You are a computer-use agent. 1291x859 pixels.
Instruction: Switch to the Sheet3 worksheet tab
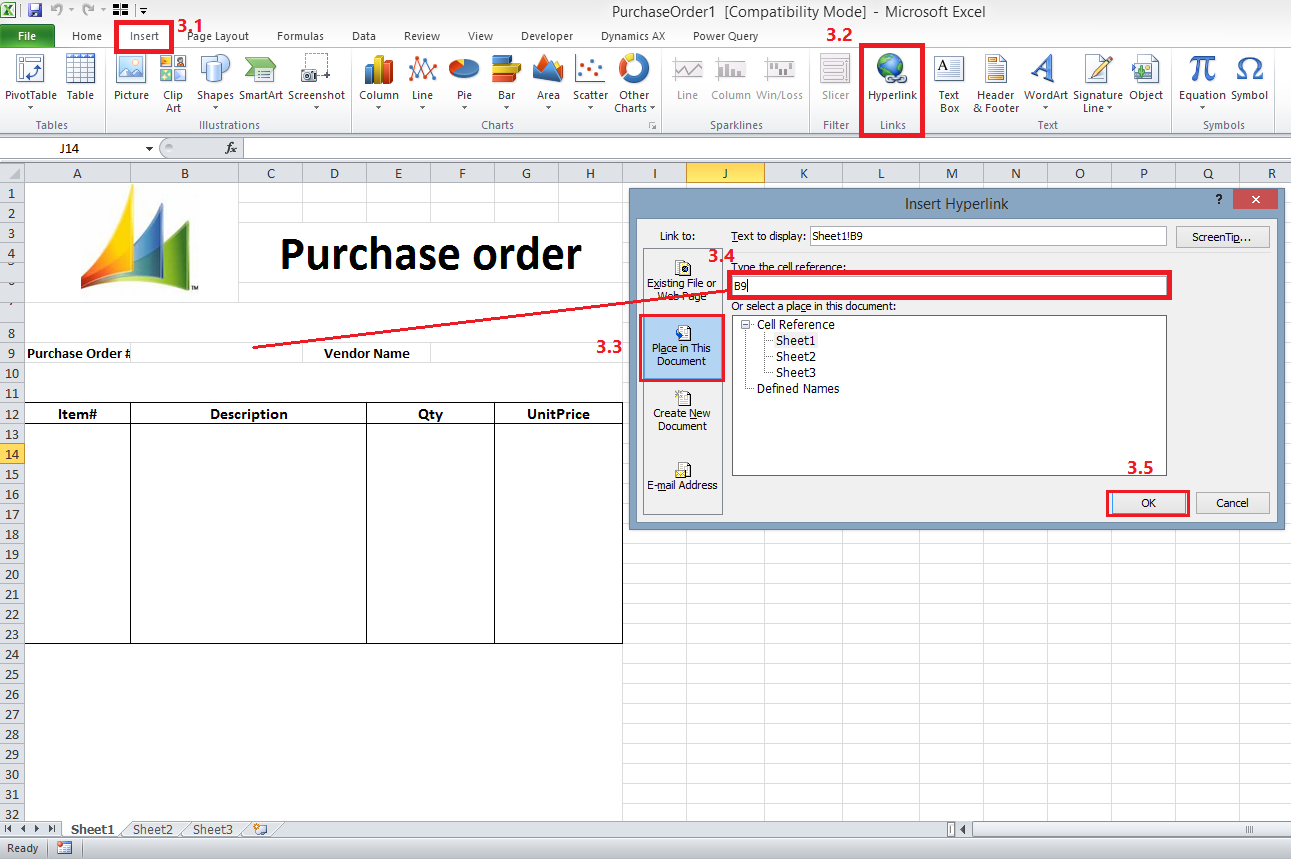click(x=213, y=829)
